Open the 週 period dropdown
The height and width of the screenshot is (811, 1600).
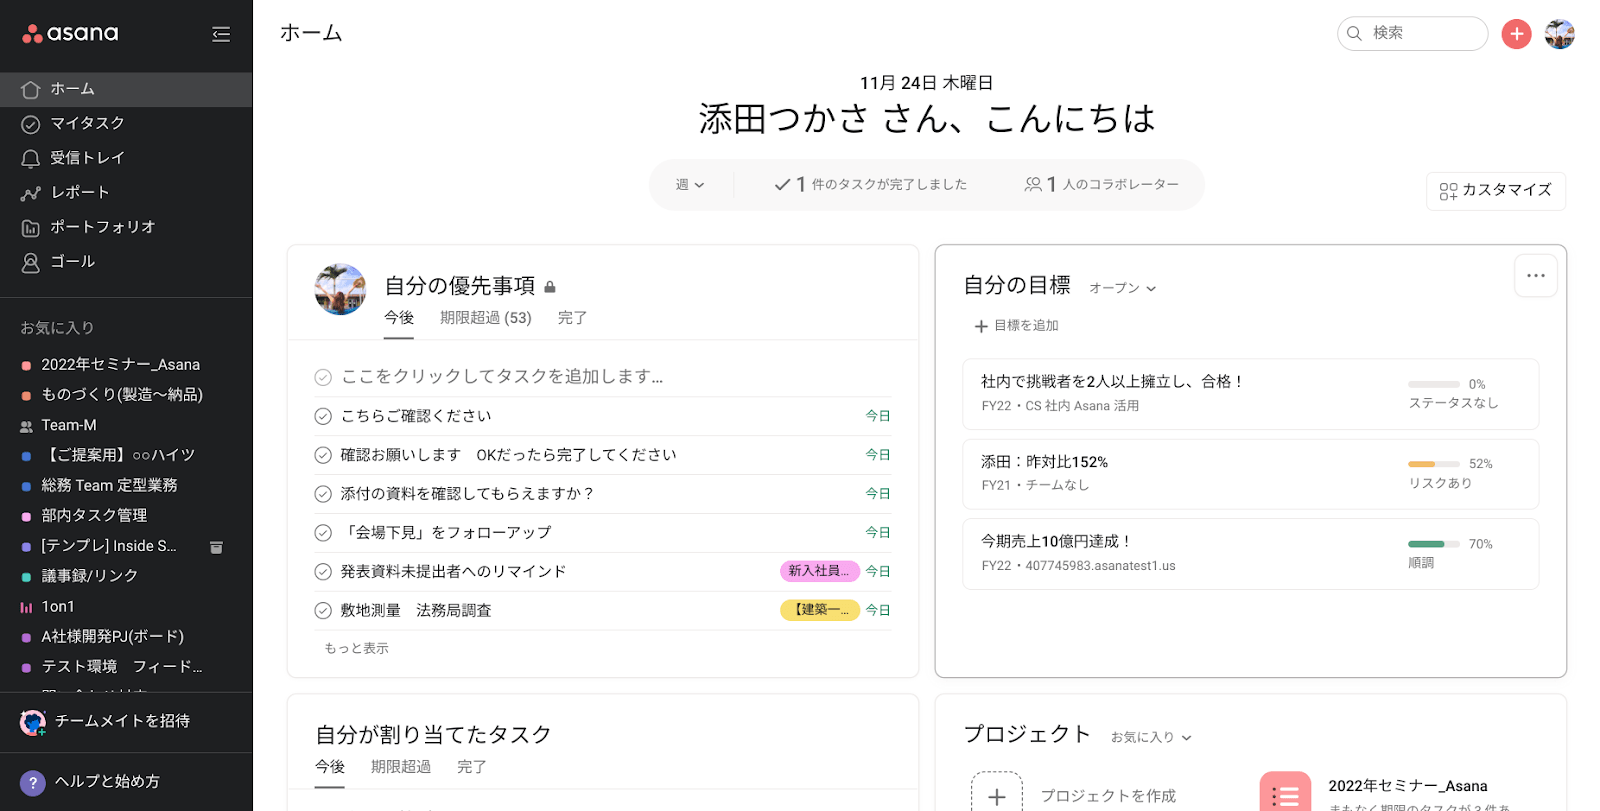(690, 185)
